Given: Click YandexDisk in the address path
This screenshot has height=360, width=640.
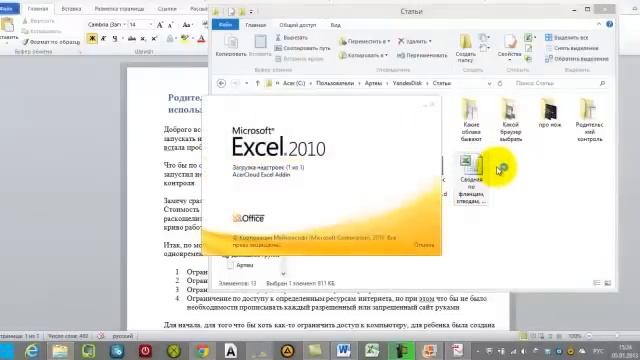Looking at the screenshot, I should (407, 83).
